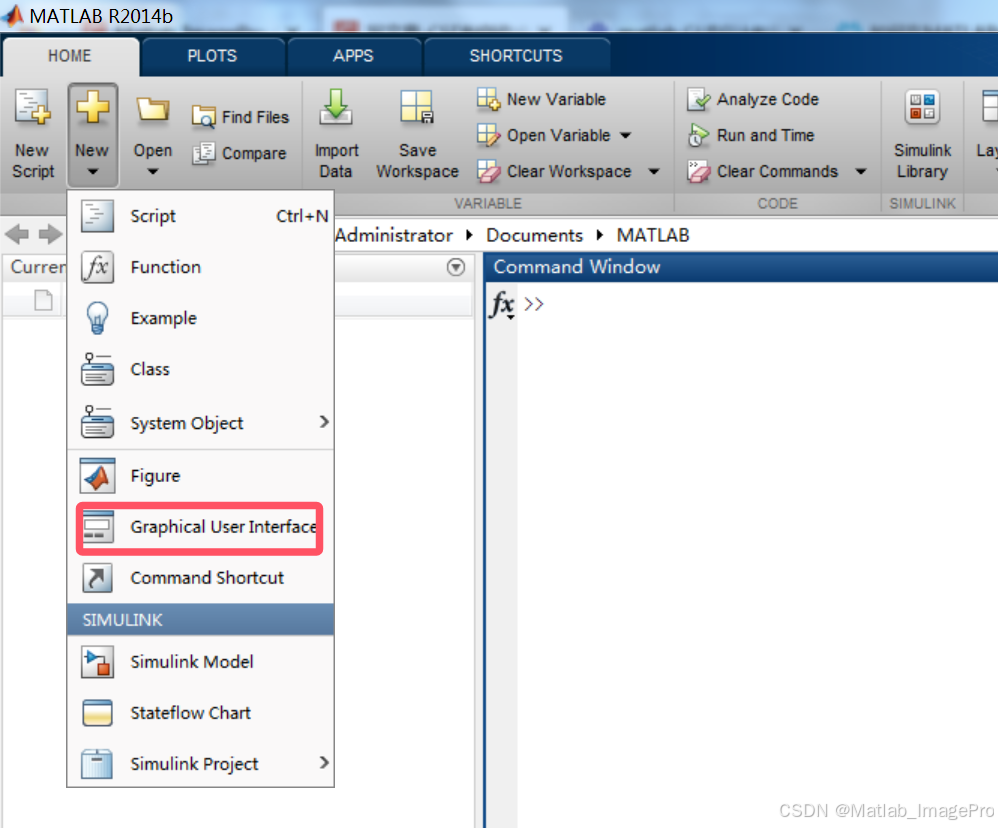Open the Clear Workspace dropdown arrow

(654, 172)
